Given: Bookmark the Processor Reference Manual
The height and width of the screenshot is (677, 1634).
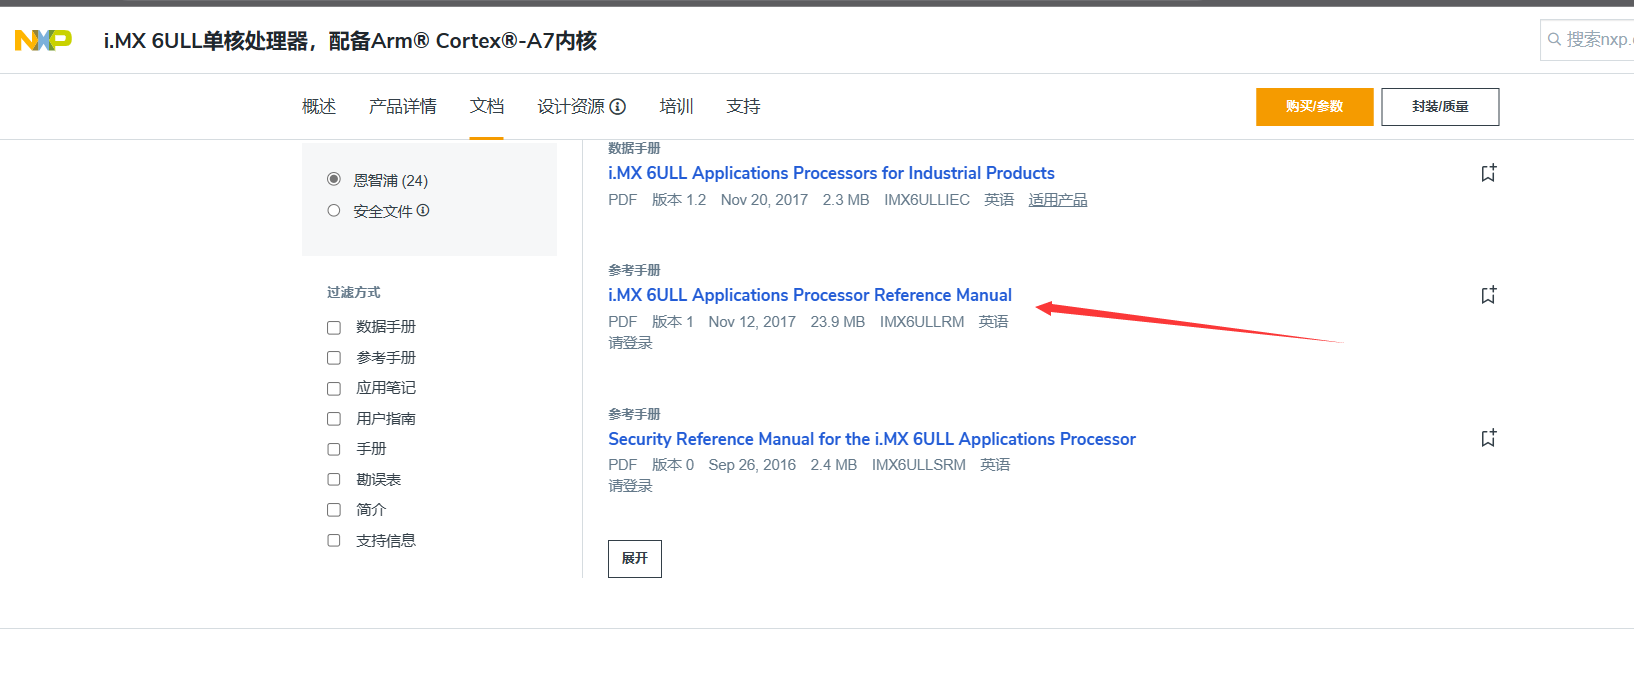Looking at the screenshot, I should [x=1488, y=295].
